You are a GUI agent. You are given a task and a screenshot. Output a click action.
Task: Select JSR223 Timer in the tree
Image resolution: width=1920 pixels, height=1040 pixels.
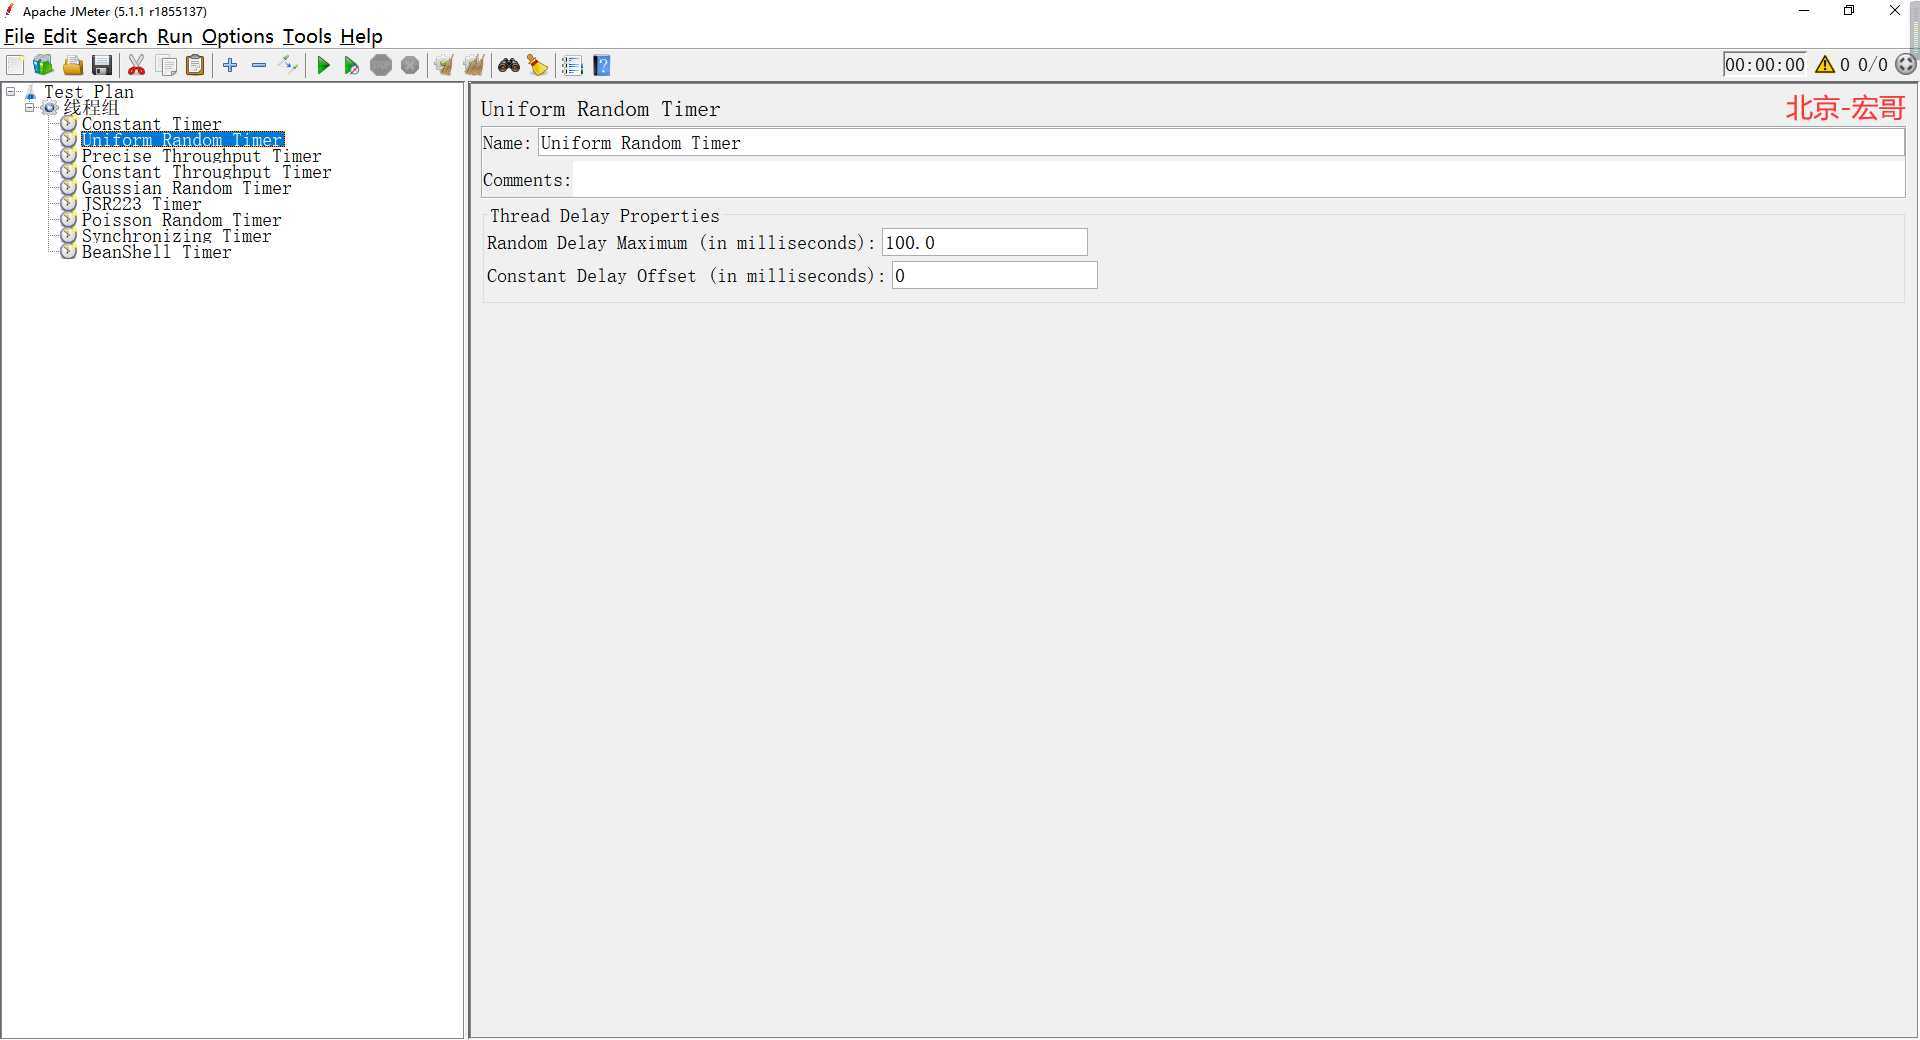[141, 204]
